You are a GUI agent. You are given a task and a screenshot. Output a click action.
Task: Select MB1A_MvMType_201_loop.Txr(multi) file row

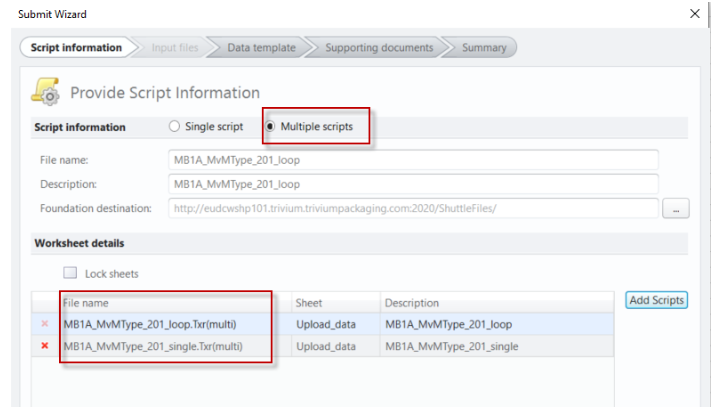click(165, 324)
